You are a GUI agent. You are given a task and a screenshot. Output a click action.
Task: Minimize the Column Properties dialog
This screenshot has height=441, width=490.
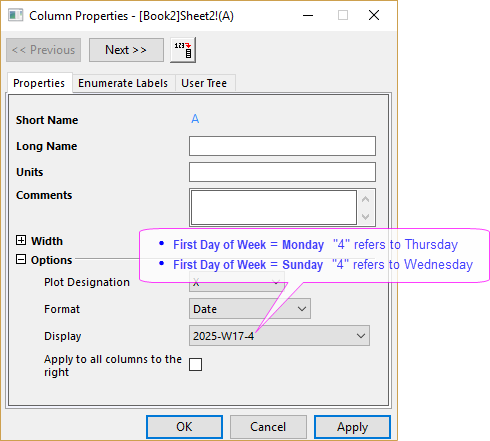coord(308,15)
